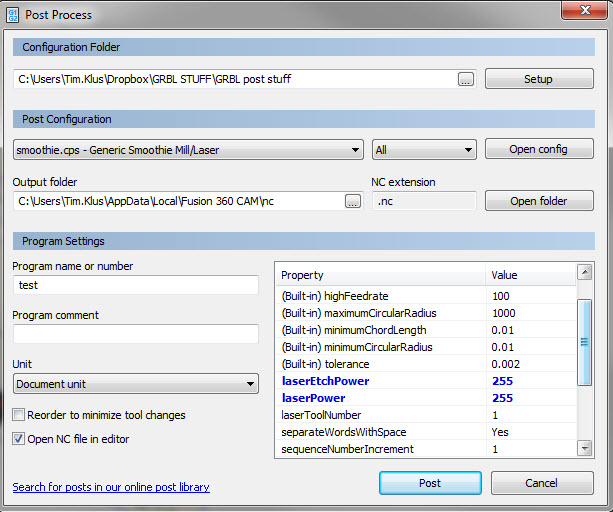Viewport: 613px width, 512px height.
Task: Click the Value column header
Action: point(530,275)
